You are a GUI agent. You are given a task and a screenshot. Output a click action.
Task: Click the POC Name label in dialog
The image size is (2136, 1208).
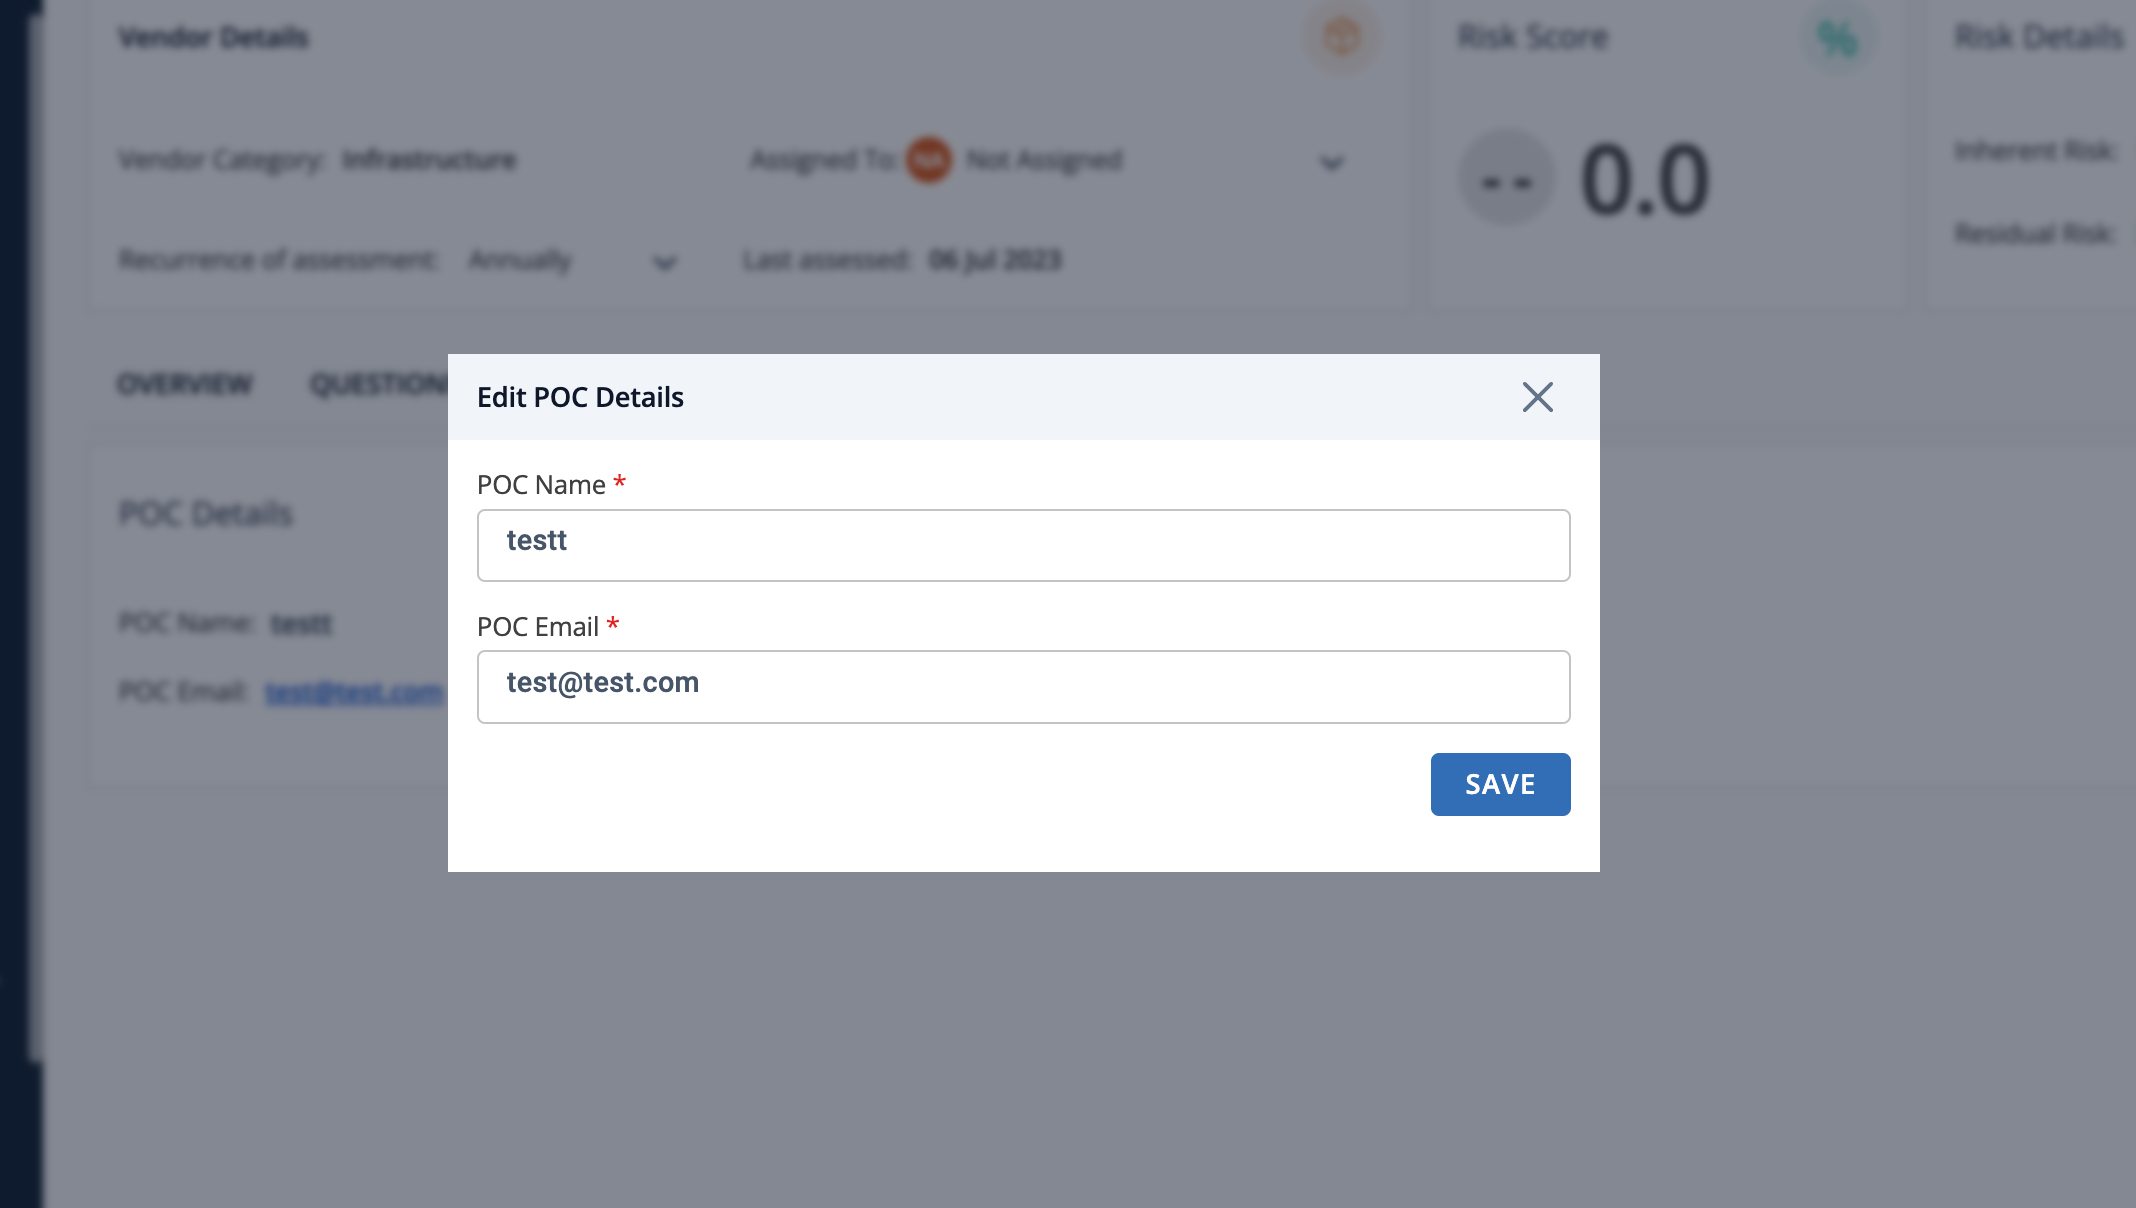541,485
